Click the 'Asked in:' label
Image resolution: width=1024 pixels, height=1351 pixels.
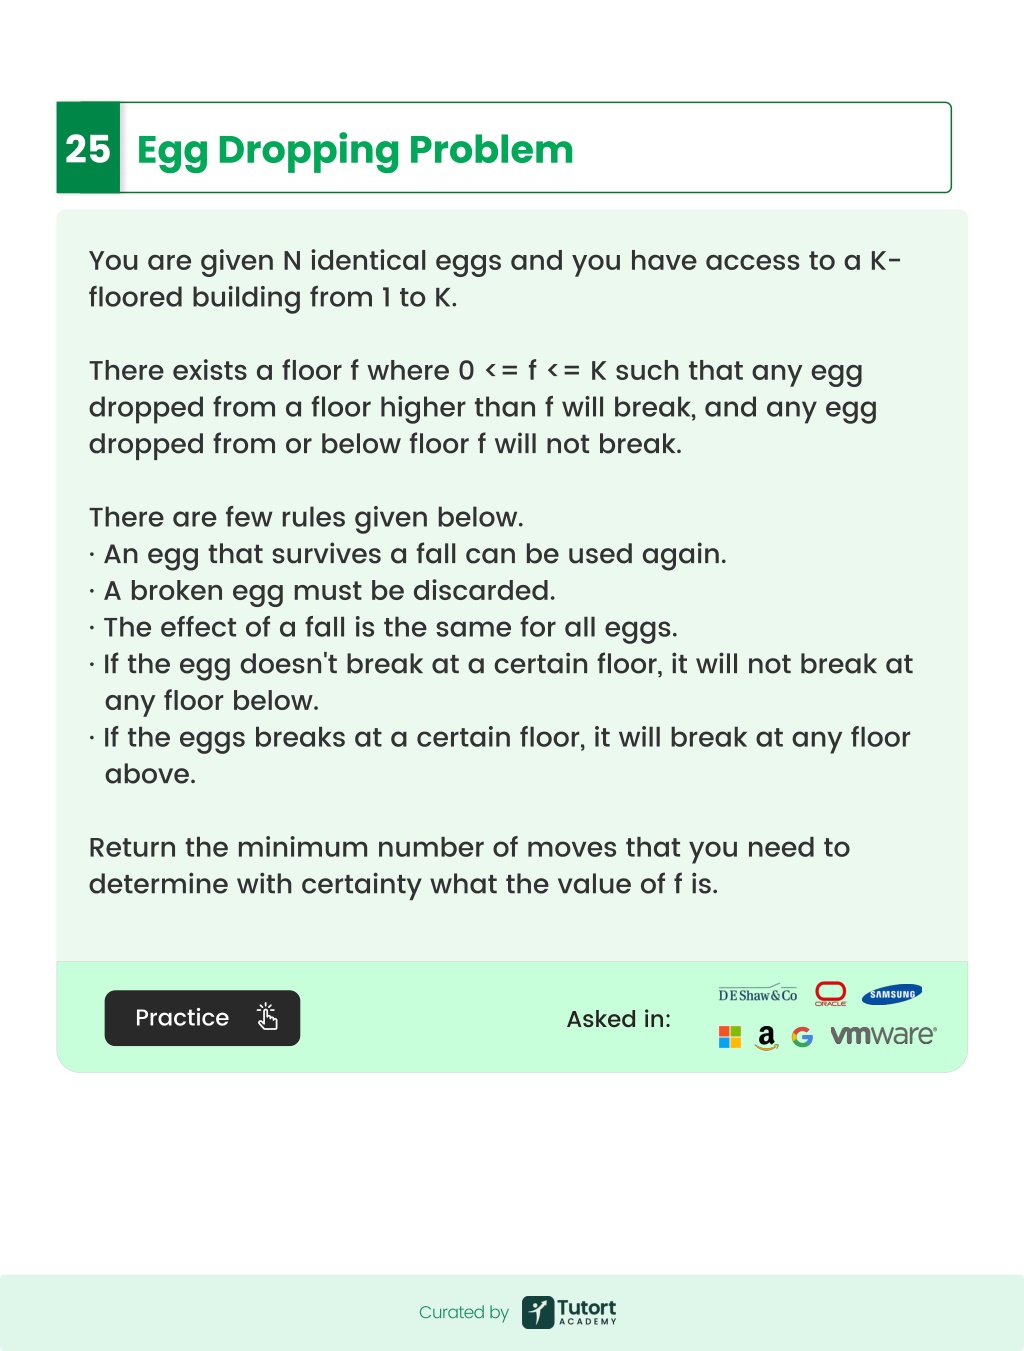click(619, 1019)
